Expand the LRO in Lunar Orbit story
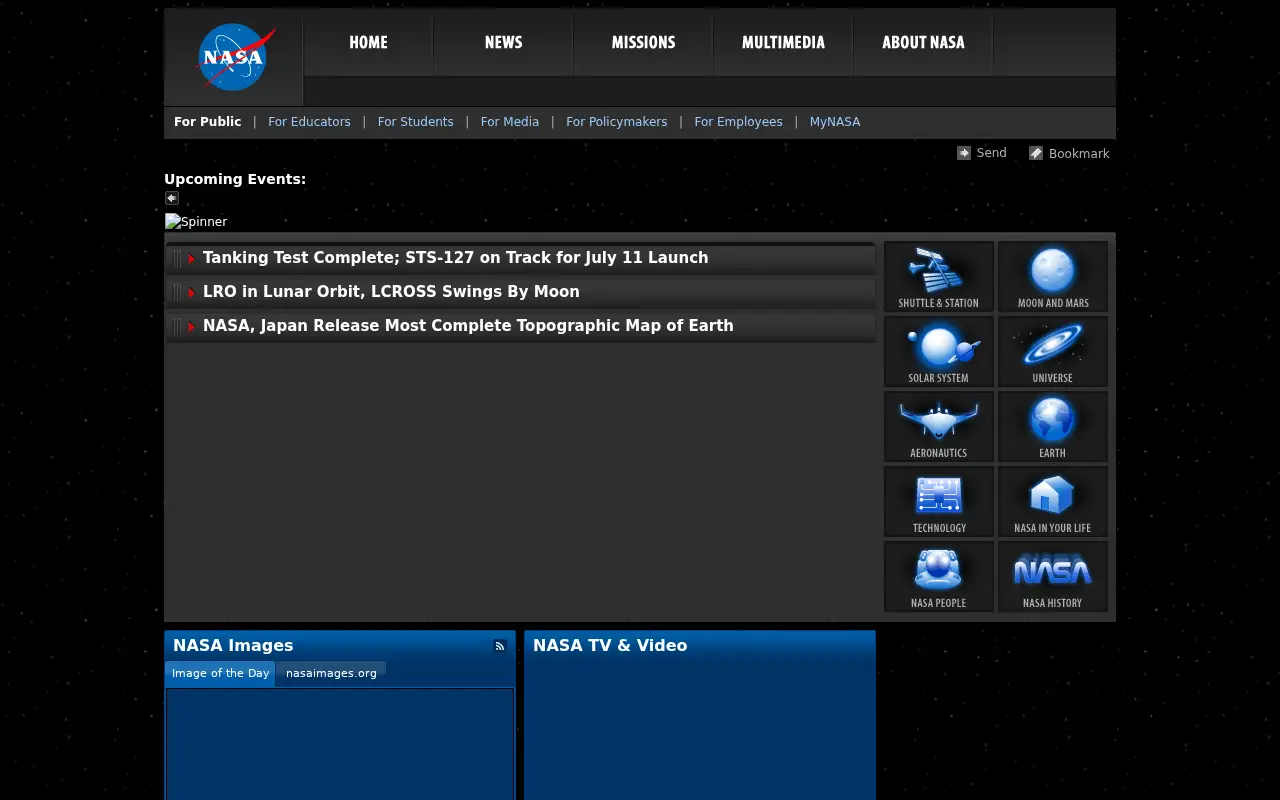The width and height of the screenshot is (1280, 800). 521,292
